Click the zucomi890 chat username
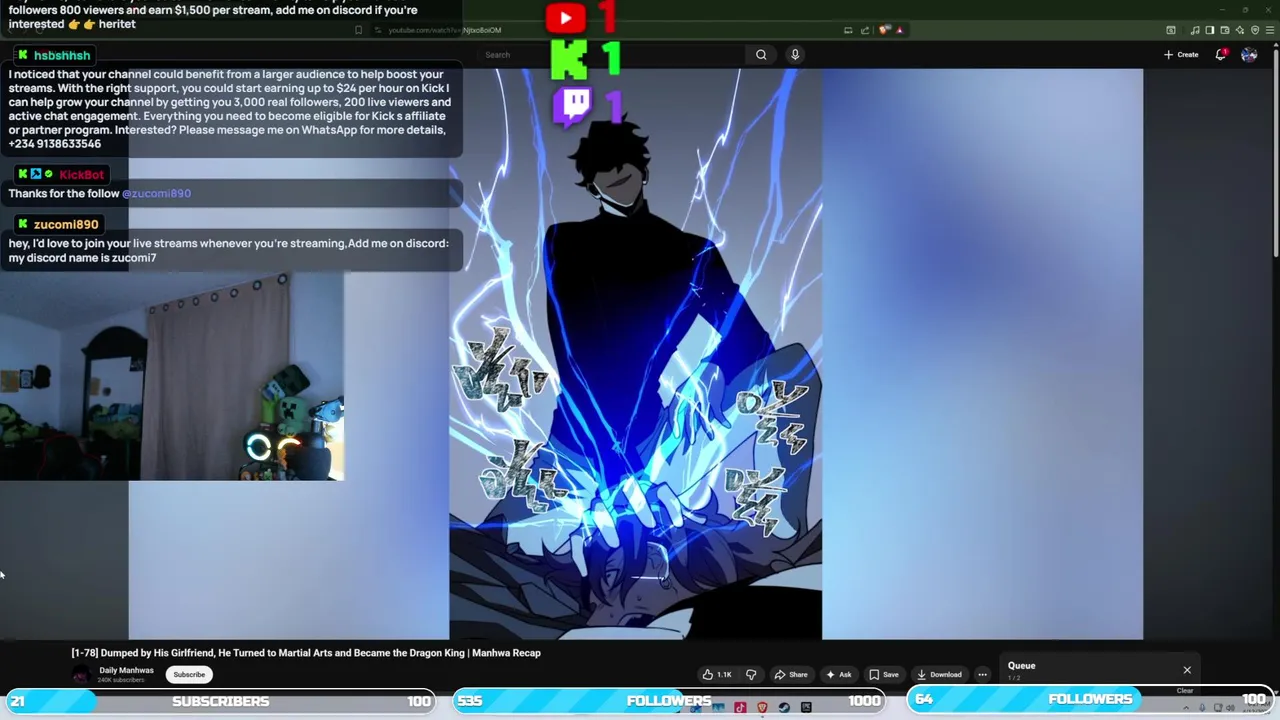The height and width of the screenshot is (720, 1280). (66, 225)
